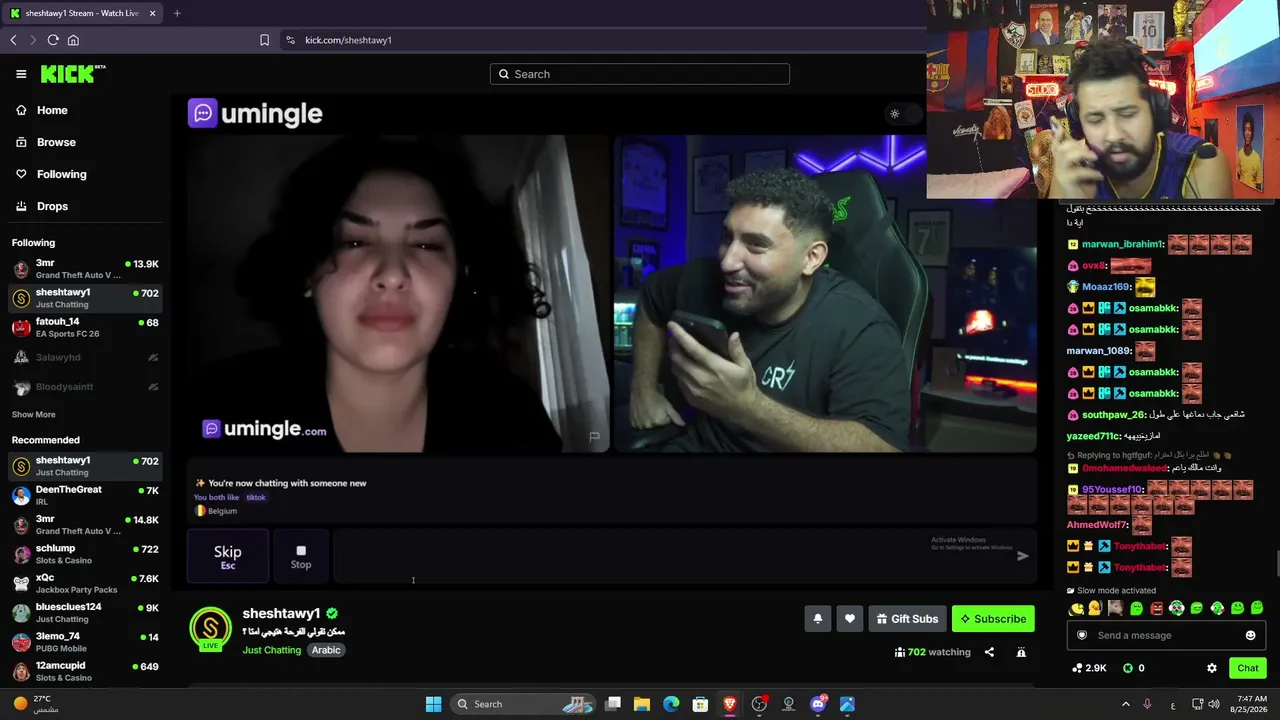Image resolution: width=1280 pixels, height=720 pixels.
Task: Click the green Chat send button
Action: [1248, 668]
